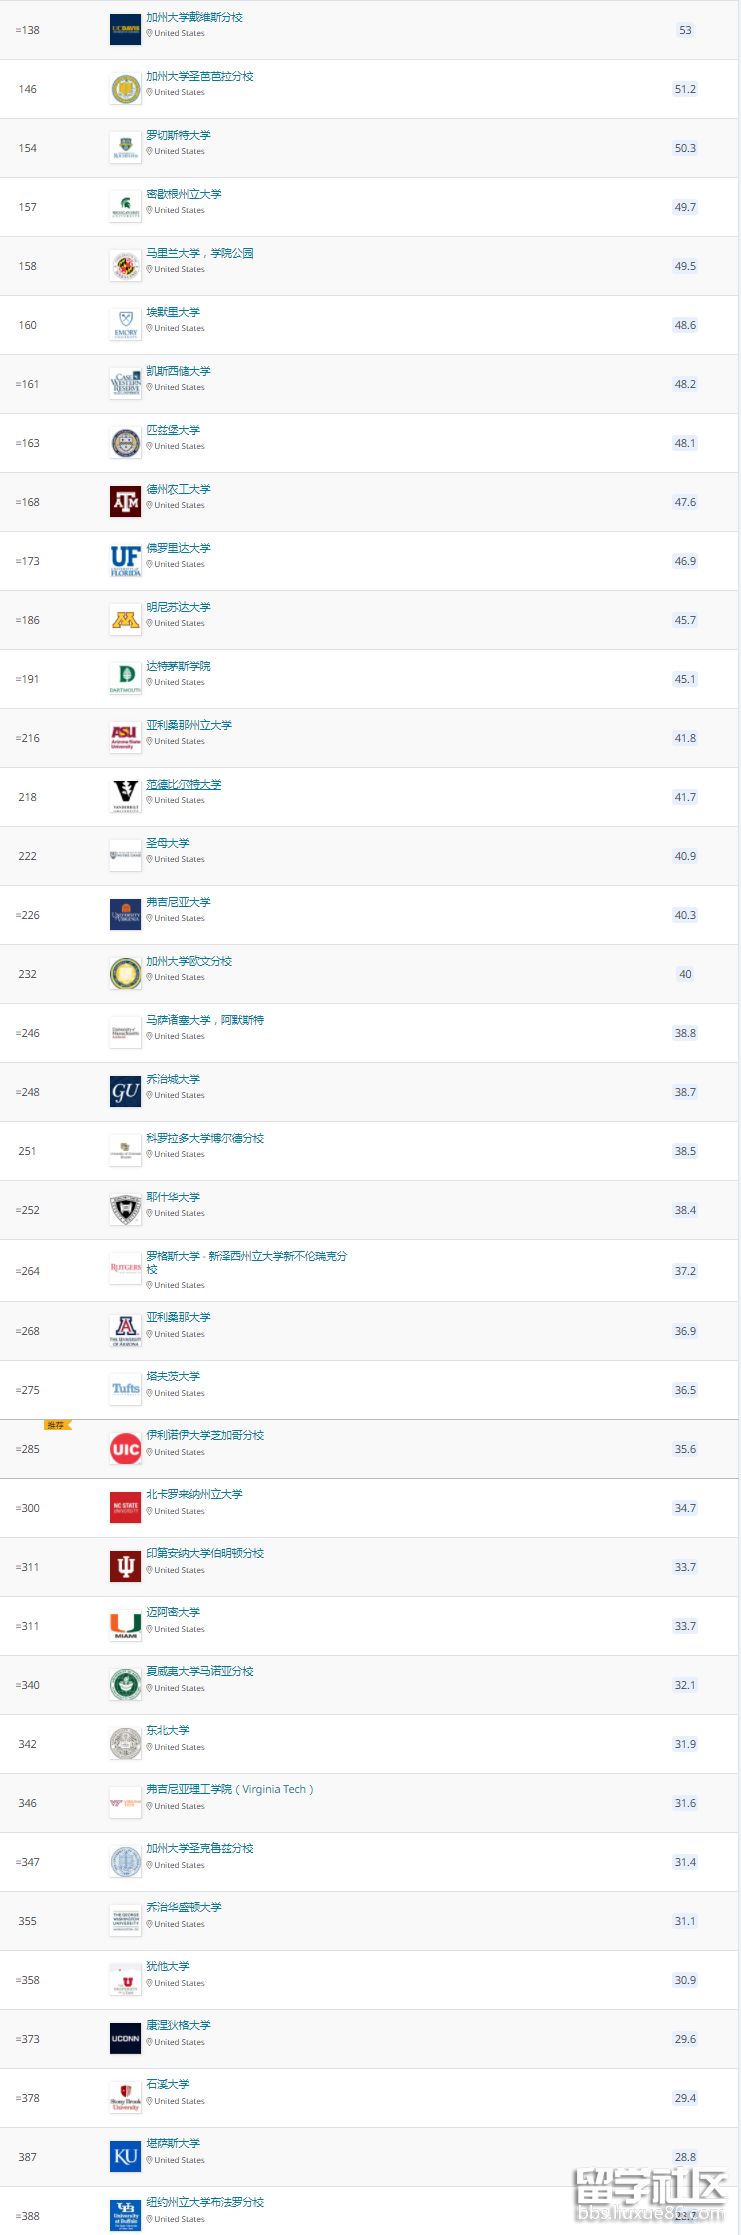Click the Georgetown GU logo
This screenshot has height=2235, width=741.
click(125, 1092)
